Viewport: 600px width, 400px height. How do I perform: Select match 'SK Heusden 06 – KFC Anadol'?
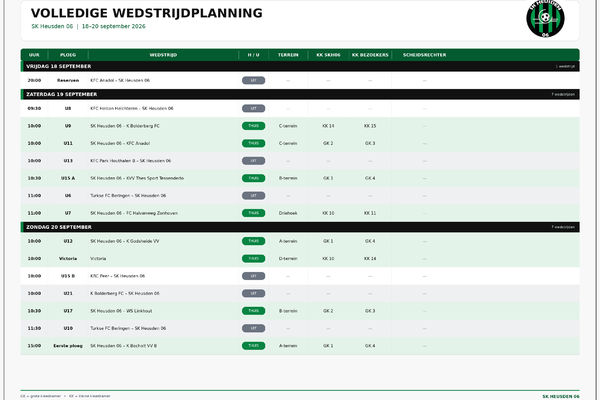click(120, 143)
